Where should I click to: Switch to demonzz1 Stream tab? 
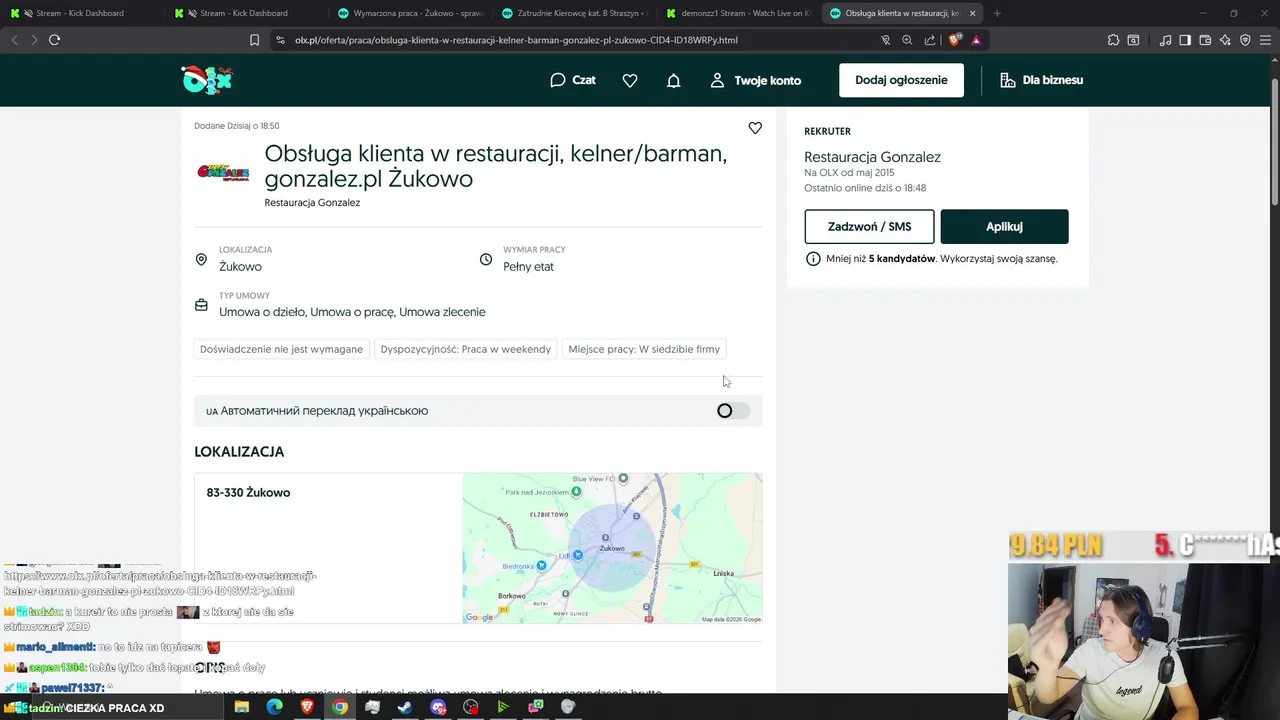coord(737,13)
